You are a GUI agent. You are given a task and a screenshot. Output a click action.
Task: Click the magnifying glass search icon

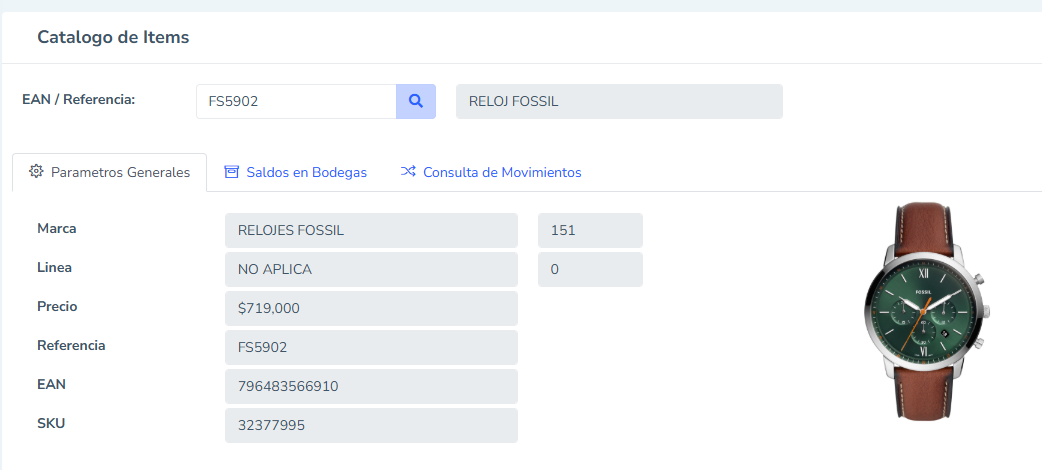[416, 101]
